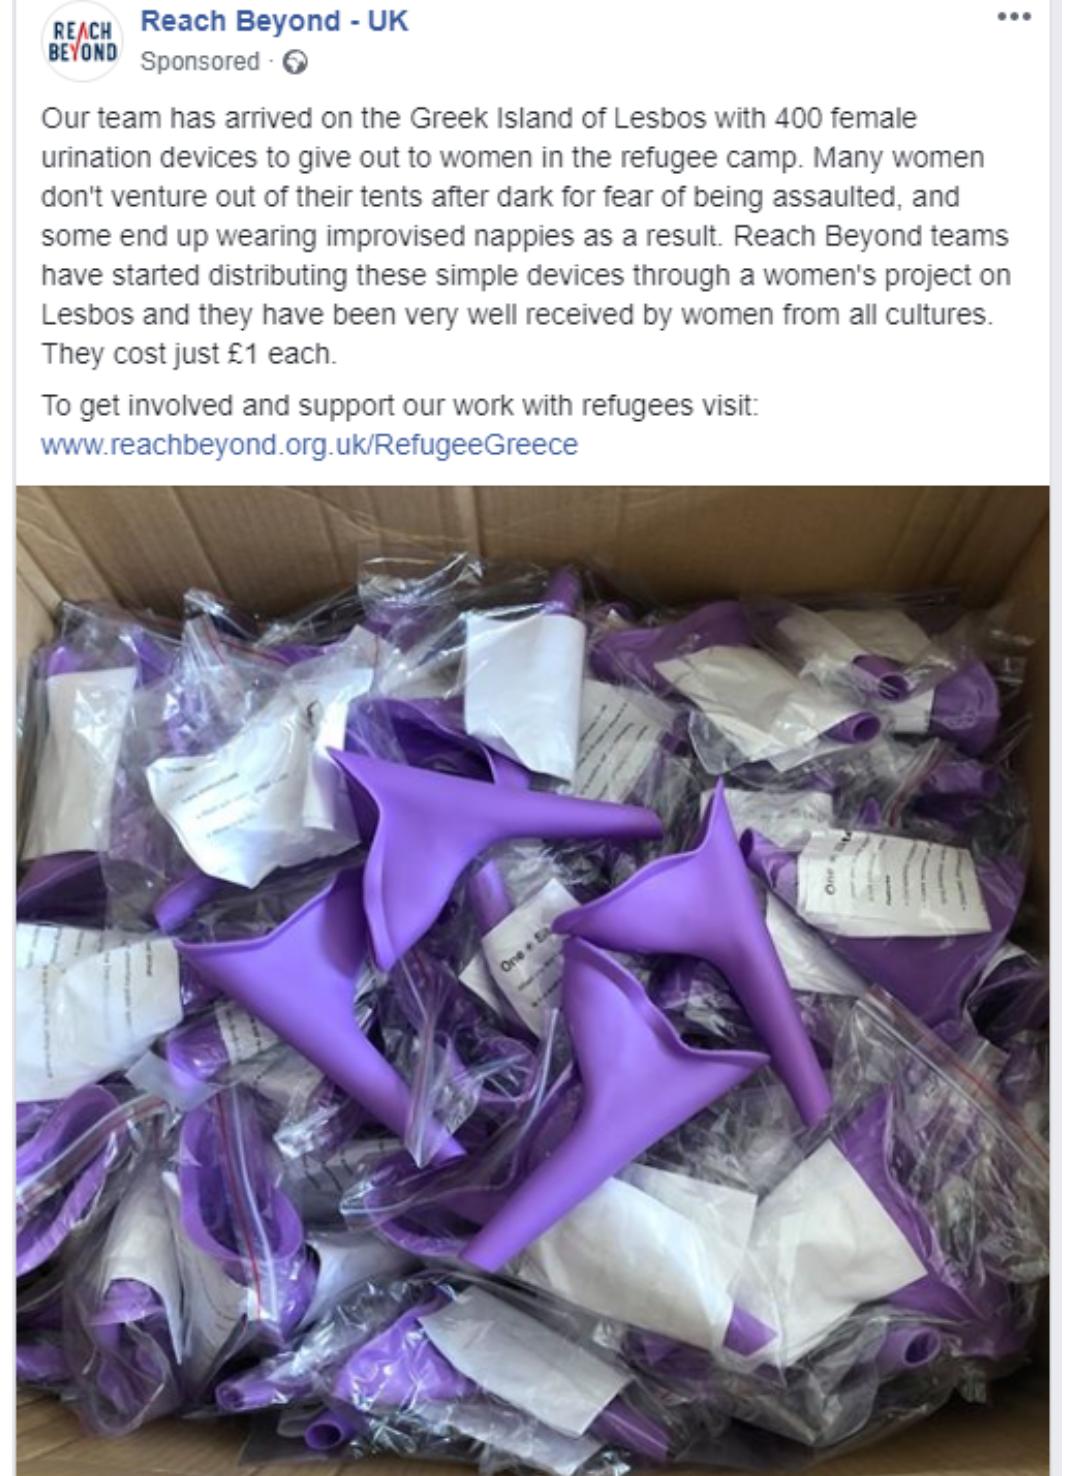Click the Reach Beyond logo avatar
The width and height of the screenshot is (1080, 1476).
82,42
